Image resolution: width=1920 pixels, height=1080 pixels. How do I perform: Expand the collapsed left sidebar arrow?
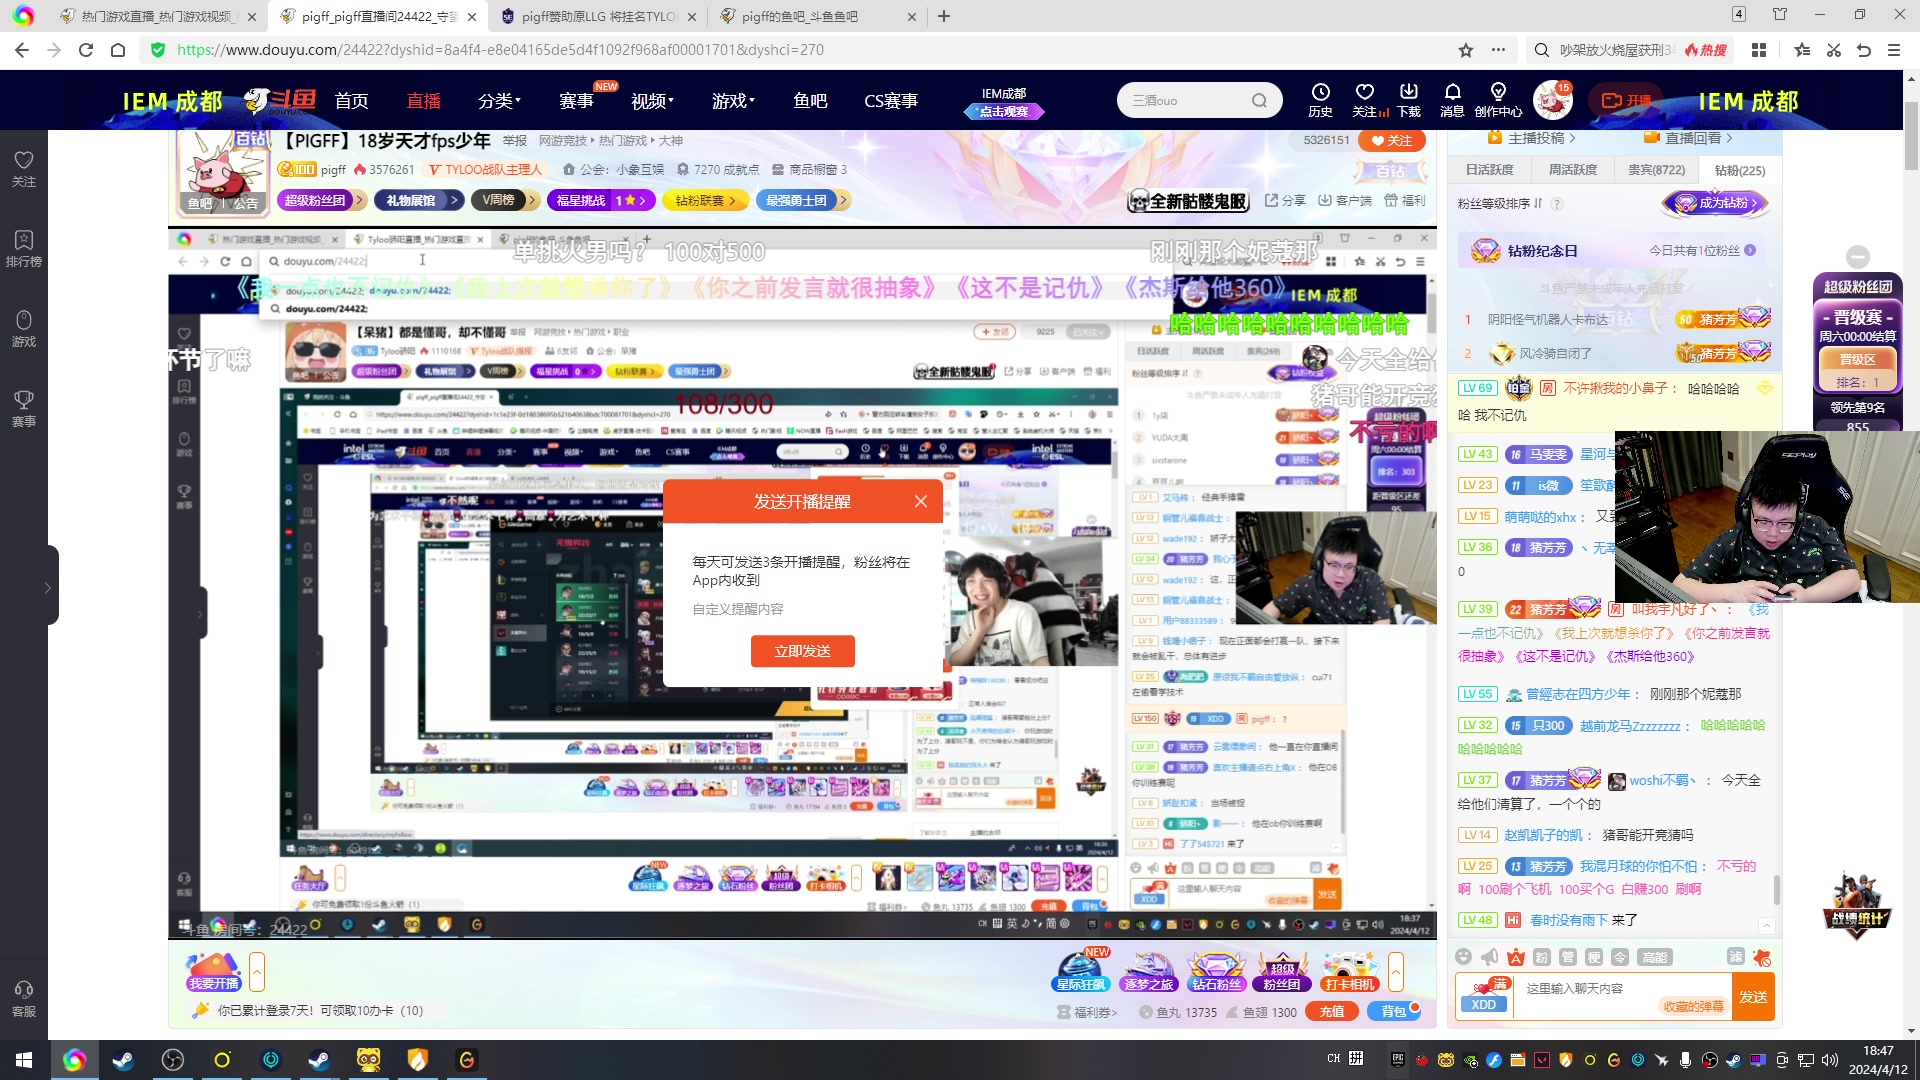(47, 588)
